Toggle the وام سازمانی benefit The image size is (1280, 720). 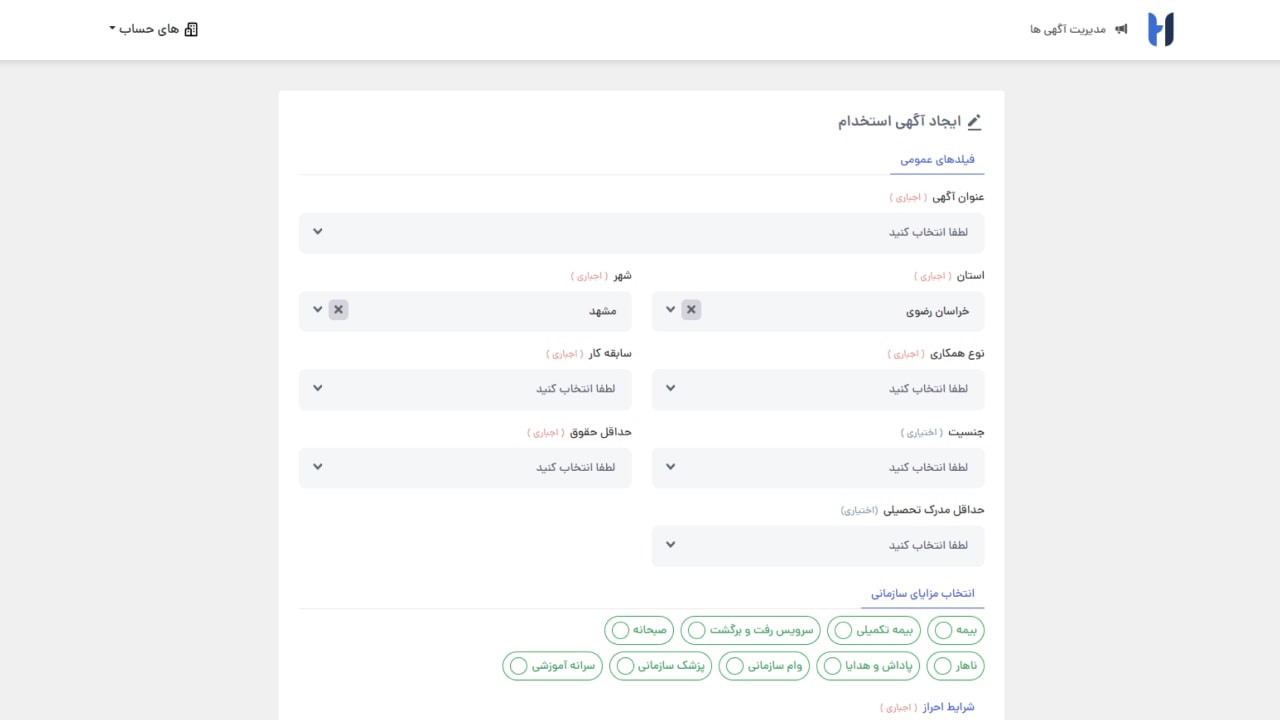(734, 666)
